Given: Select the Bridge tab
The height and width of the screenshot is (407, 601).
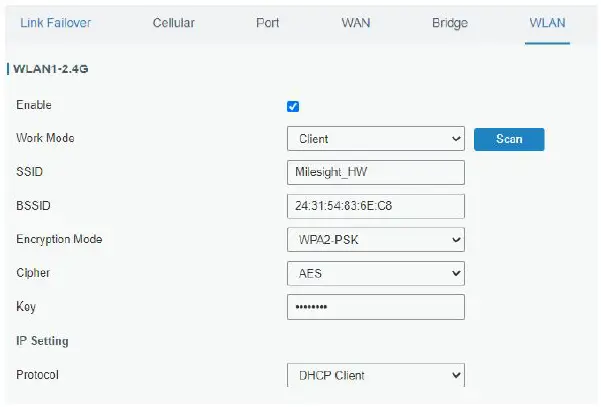Looking at the screenshot, I should [x=450, y=23].
